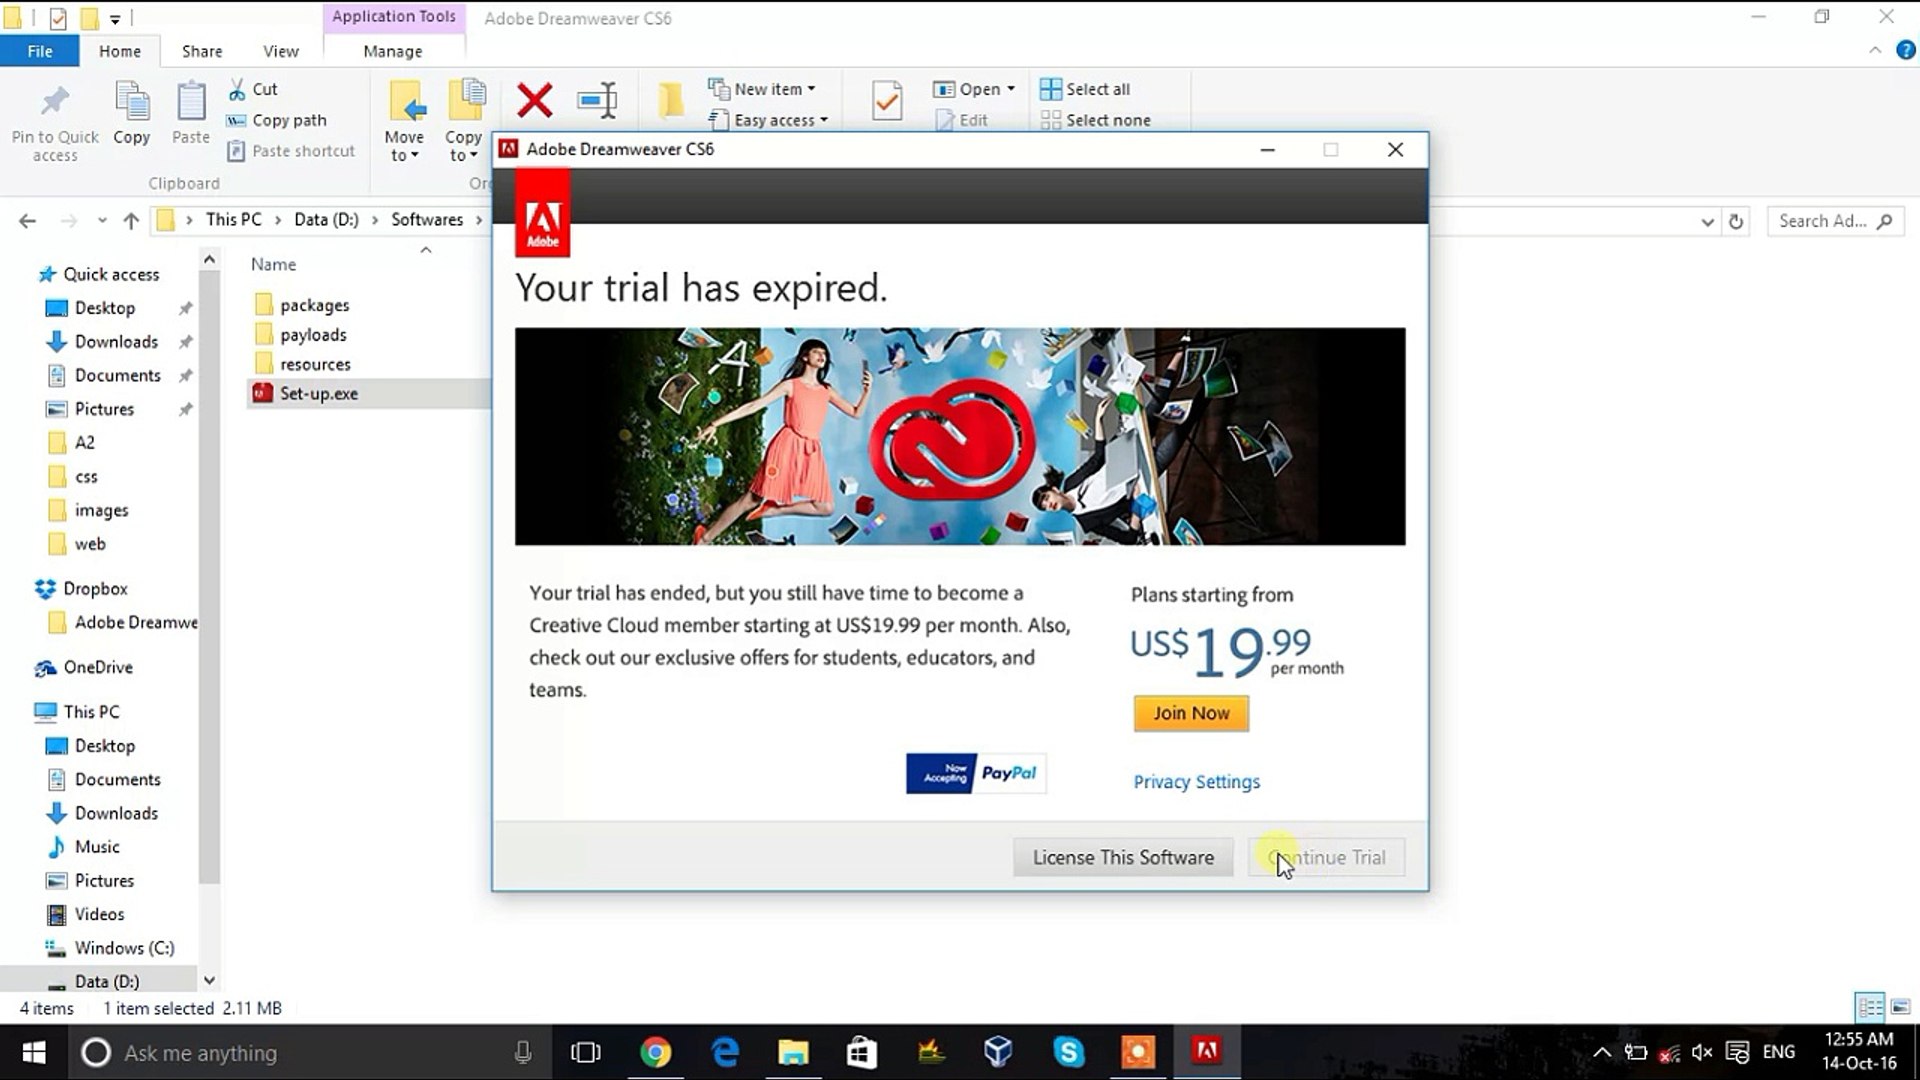The image size is (1920, 1080).
Task: Expand the New item dropdown
Action: (x=762, y=89)
